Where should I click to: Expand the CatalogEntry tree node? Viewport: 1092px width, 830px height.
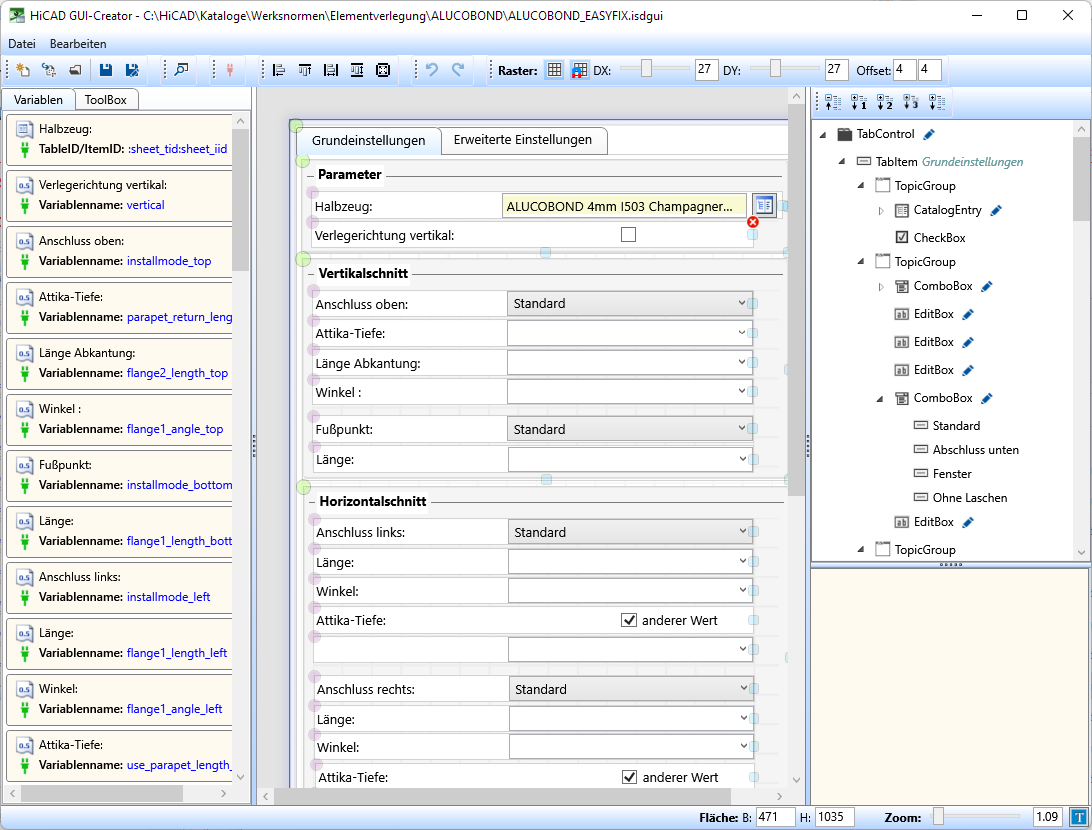tap(881, 210)
